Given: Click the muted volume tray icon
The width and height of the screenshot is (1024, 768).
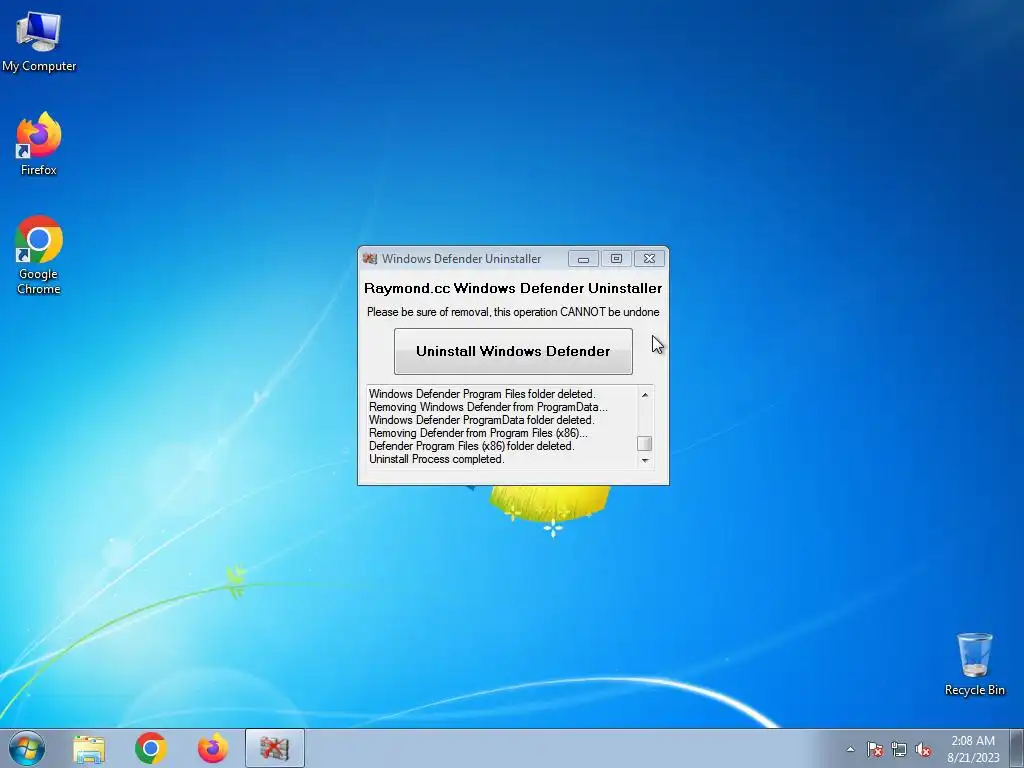Looking at the screenshot, I should point(923,749).
